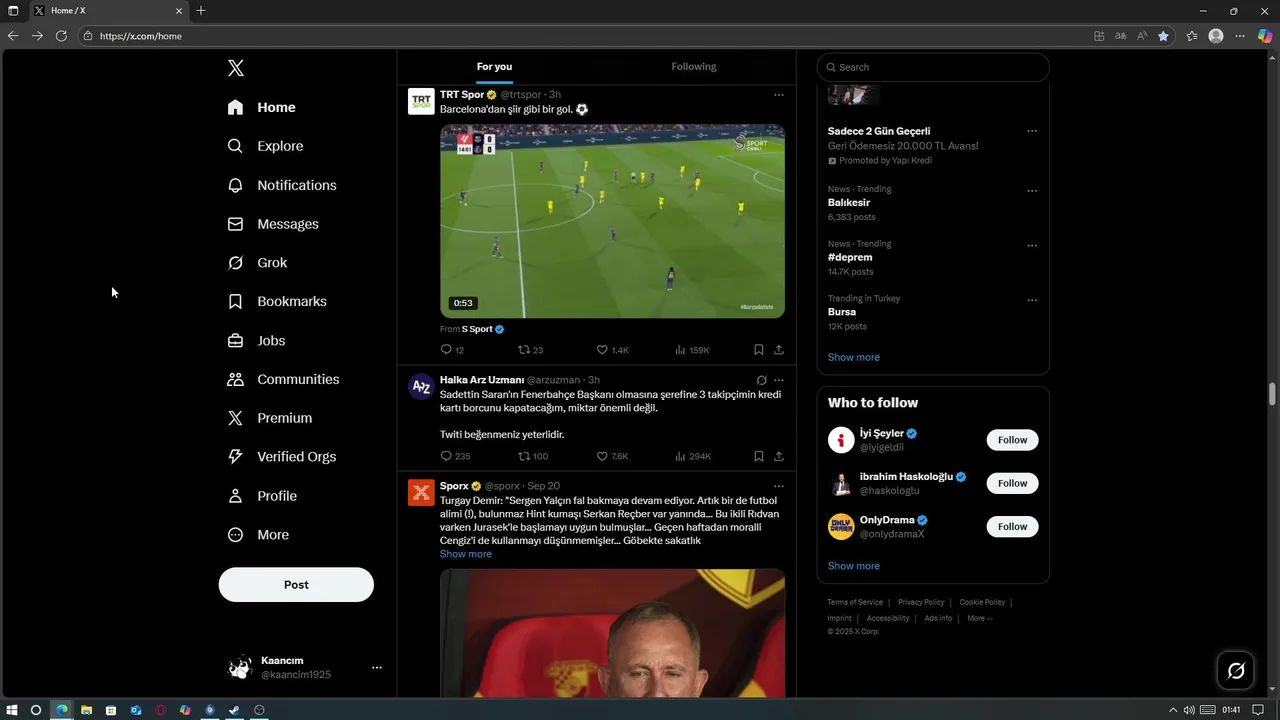Open Messages in the sidebar
Viewport: 1280px width, 720px height.
point(274,224)
